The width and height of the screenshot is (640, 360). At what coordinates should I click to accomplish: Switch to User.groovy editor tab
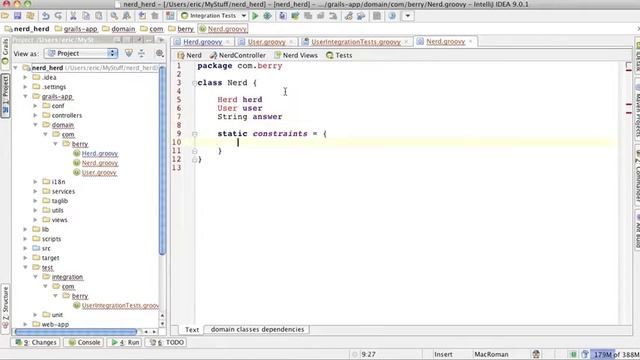tap(266, 42)
